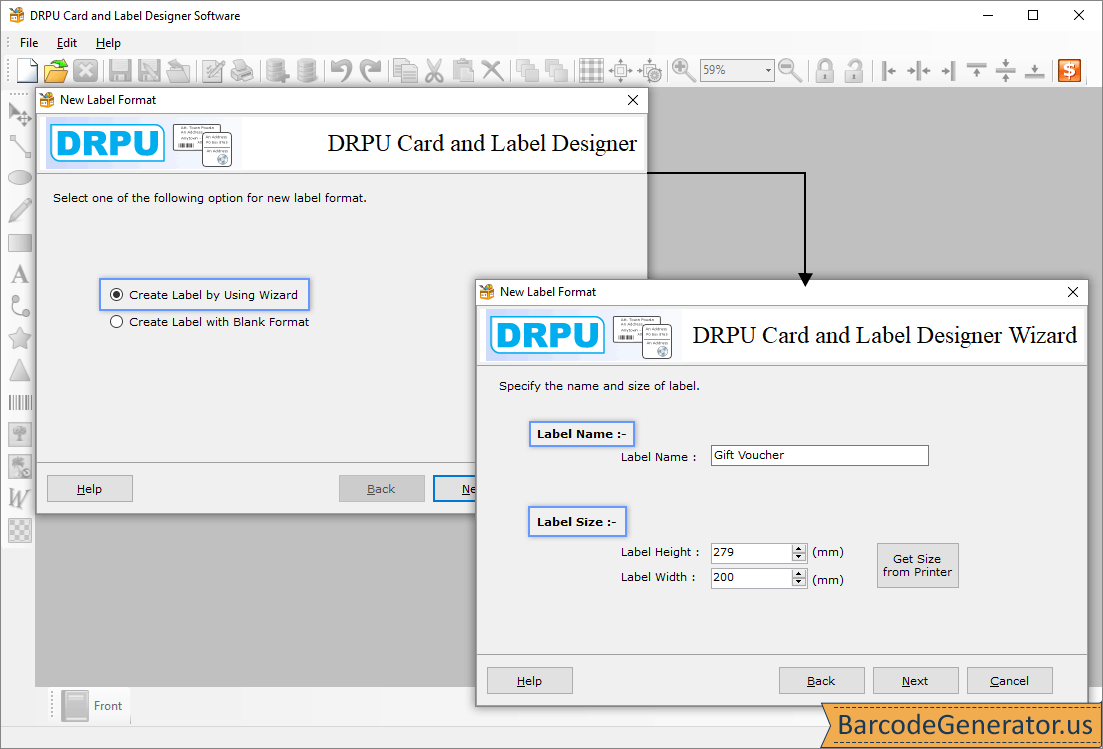Click the Align Bottom edges icon
This screenshot has width=1103, height=749.
[1035, 70]
